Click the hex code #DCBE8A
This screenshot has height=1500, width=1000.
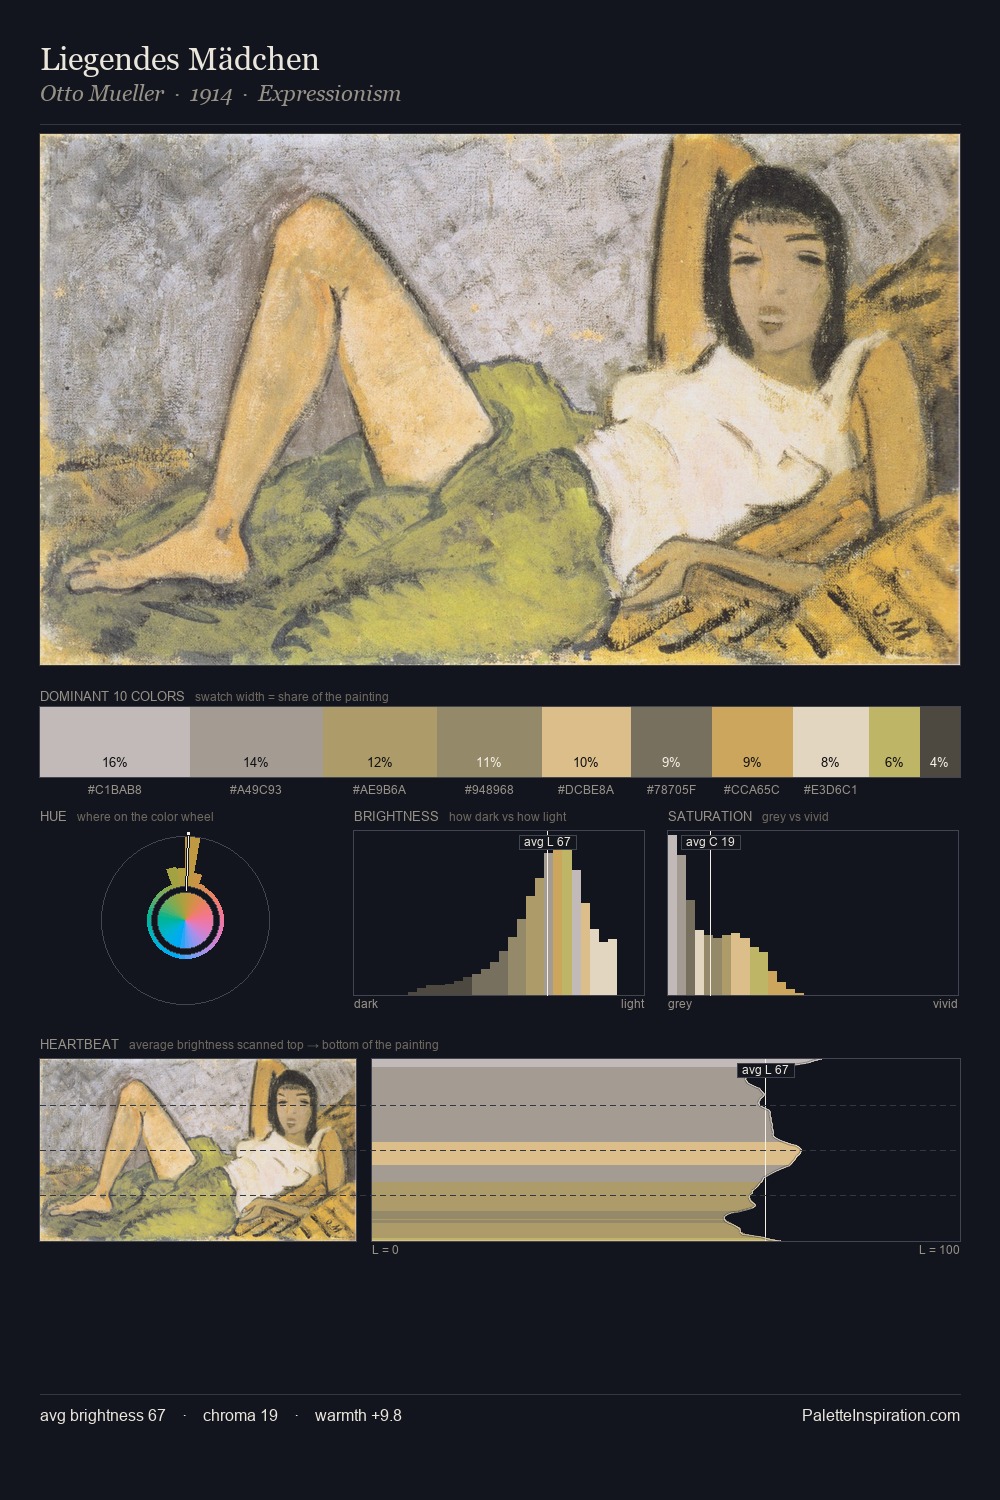point(586,790)
